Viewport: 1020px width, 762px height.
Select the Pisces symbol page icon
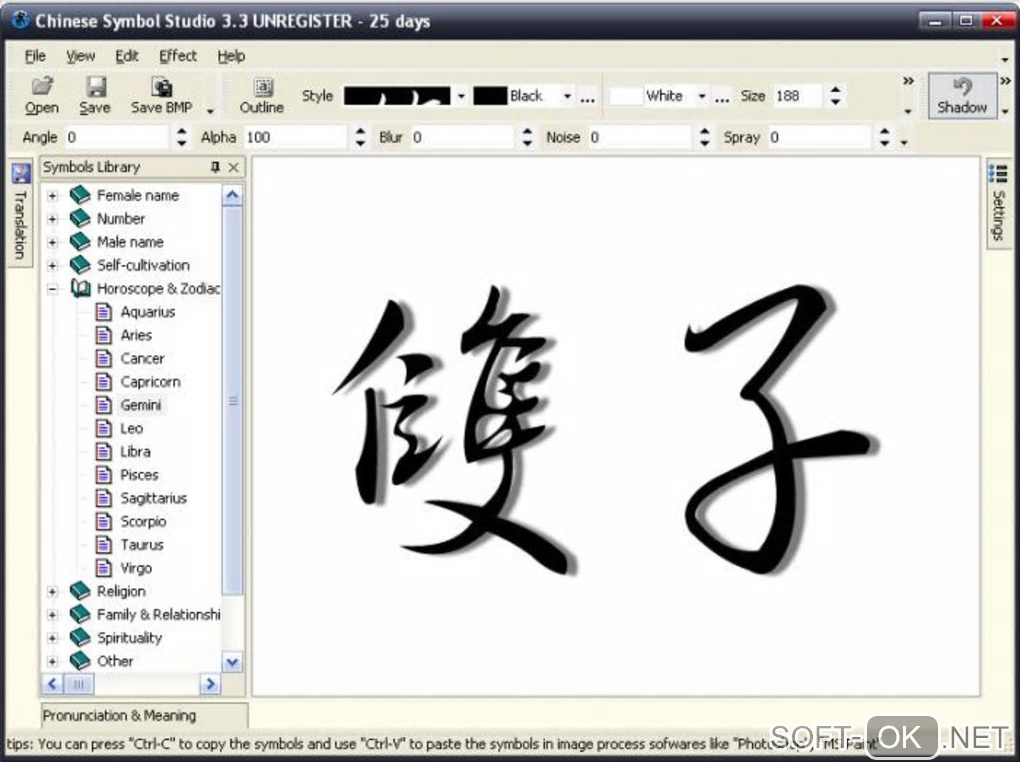(x=103, y=475)
